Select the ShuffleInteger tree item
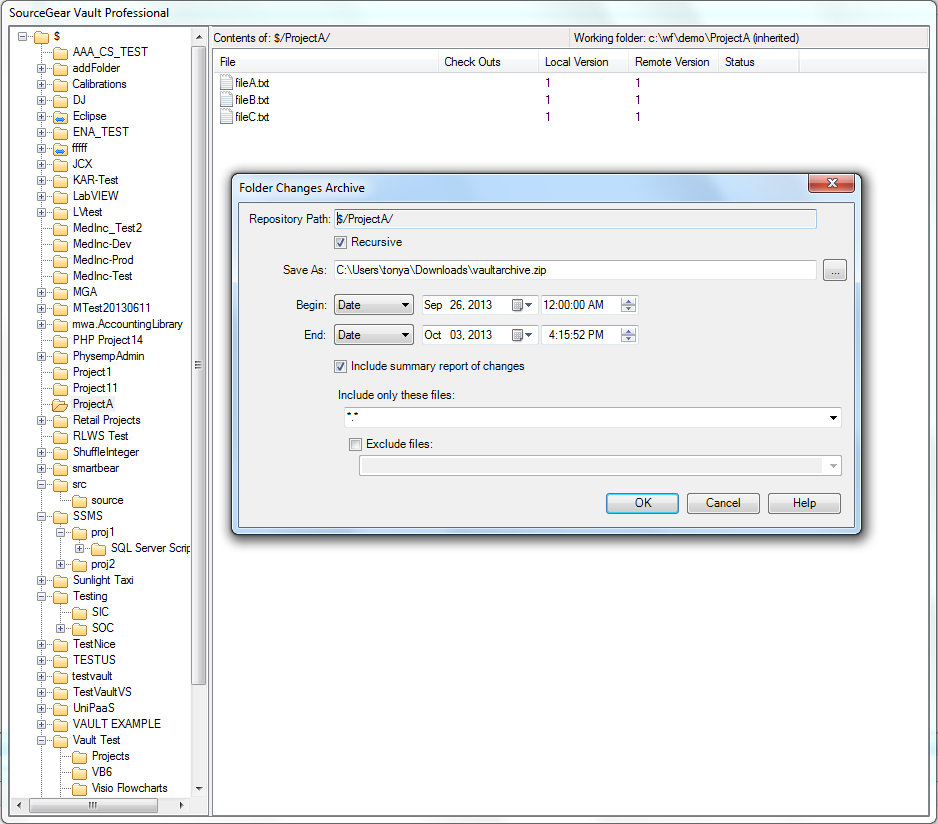The image size is (938, 824). coord(106,452)
